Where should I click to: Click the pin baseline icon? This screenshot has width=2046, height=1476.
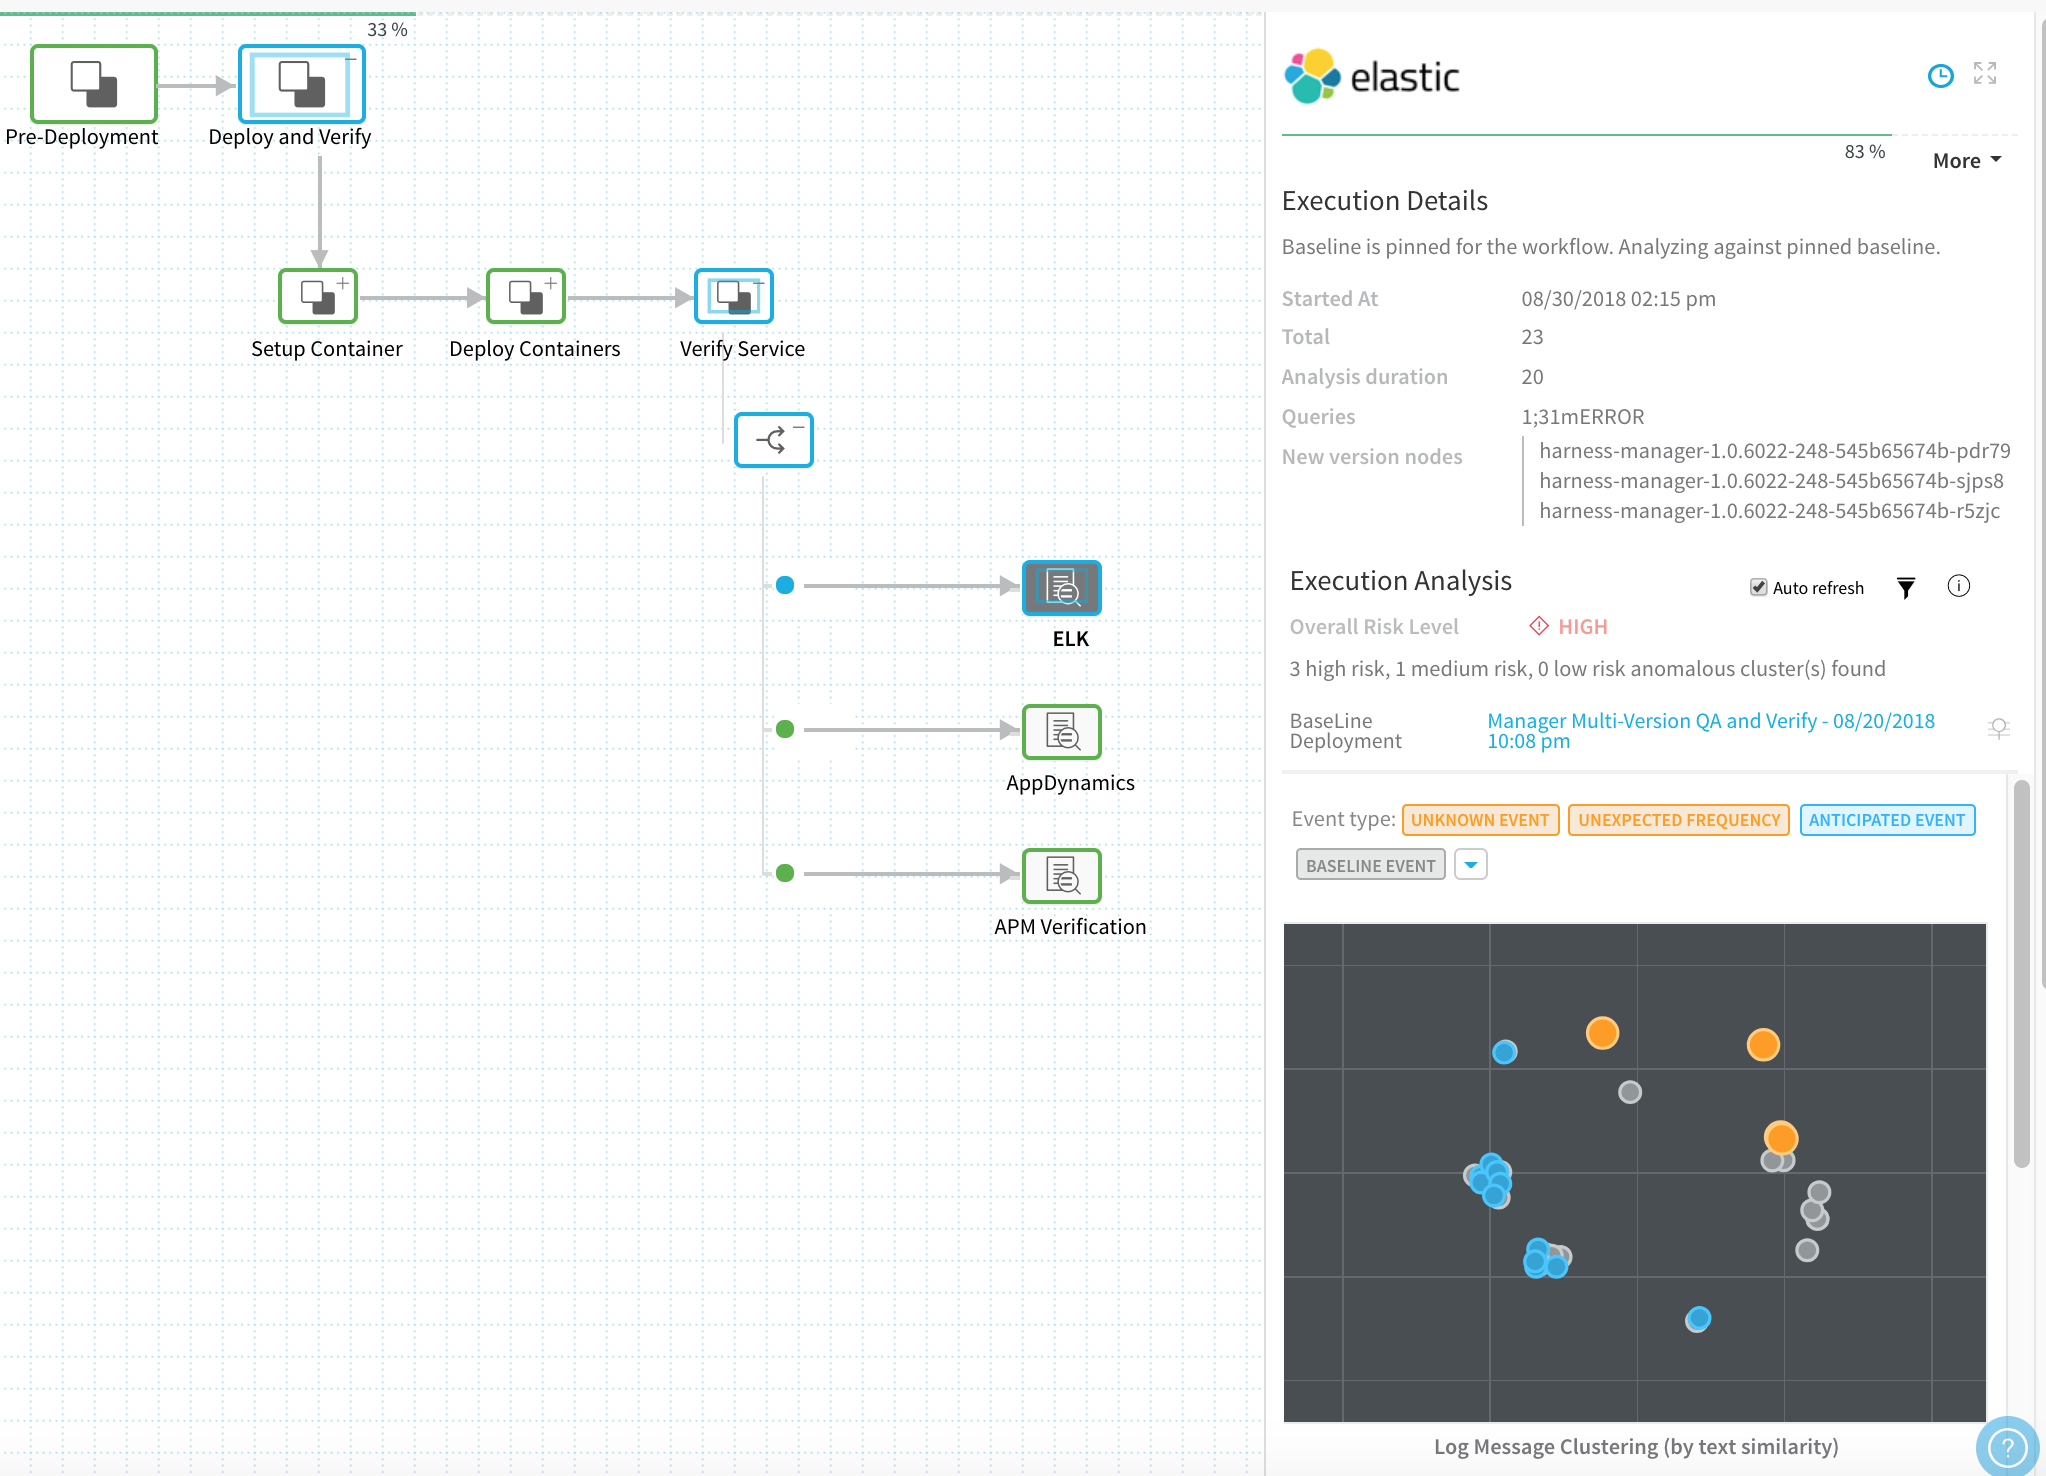(1999, 729)
